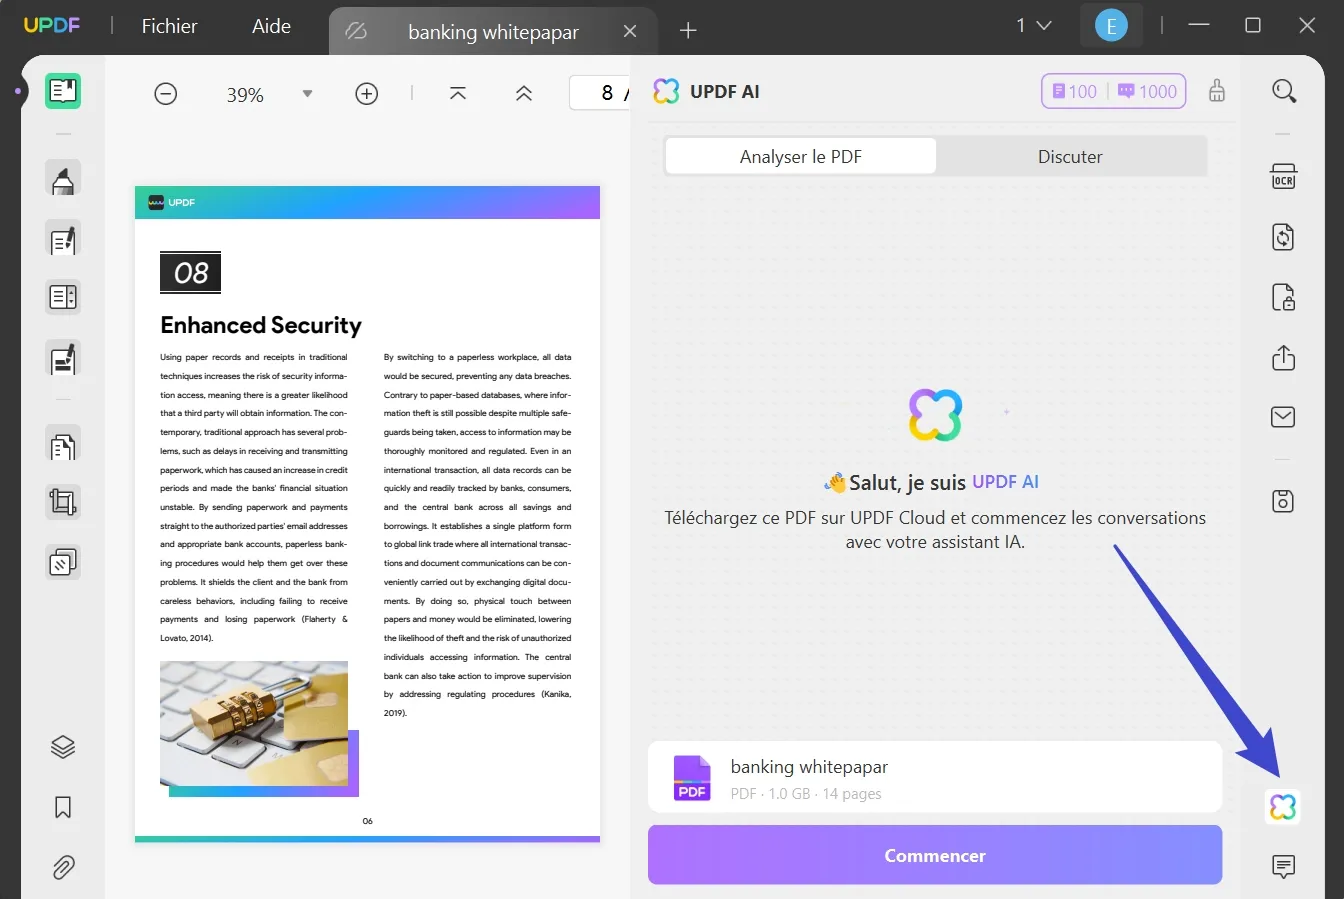
Task: Open the comments panel chat icon
Action: pos(1283,866)
